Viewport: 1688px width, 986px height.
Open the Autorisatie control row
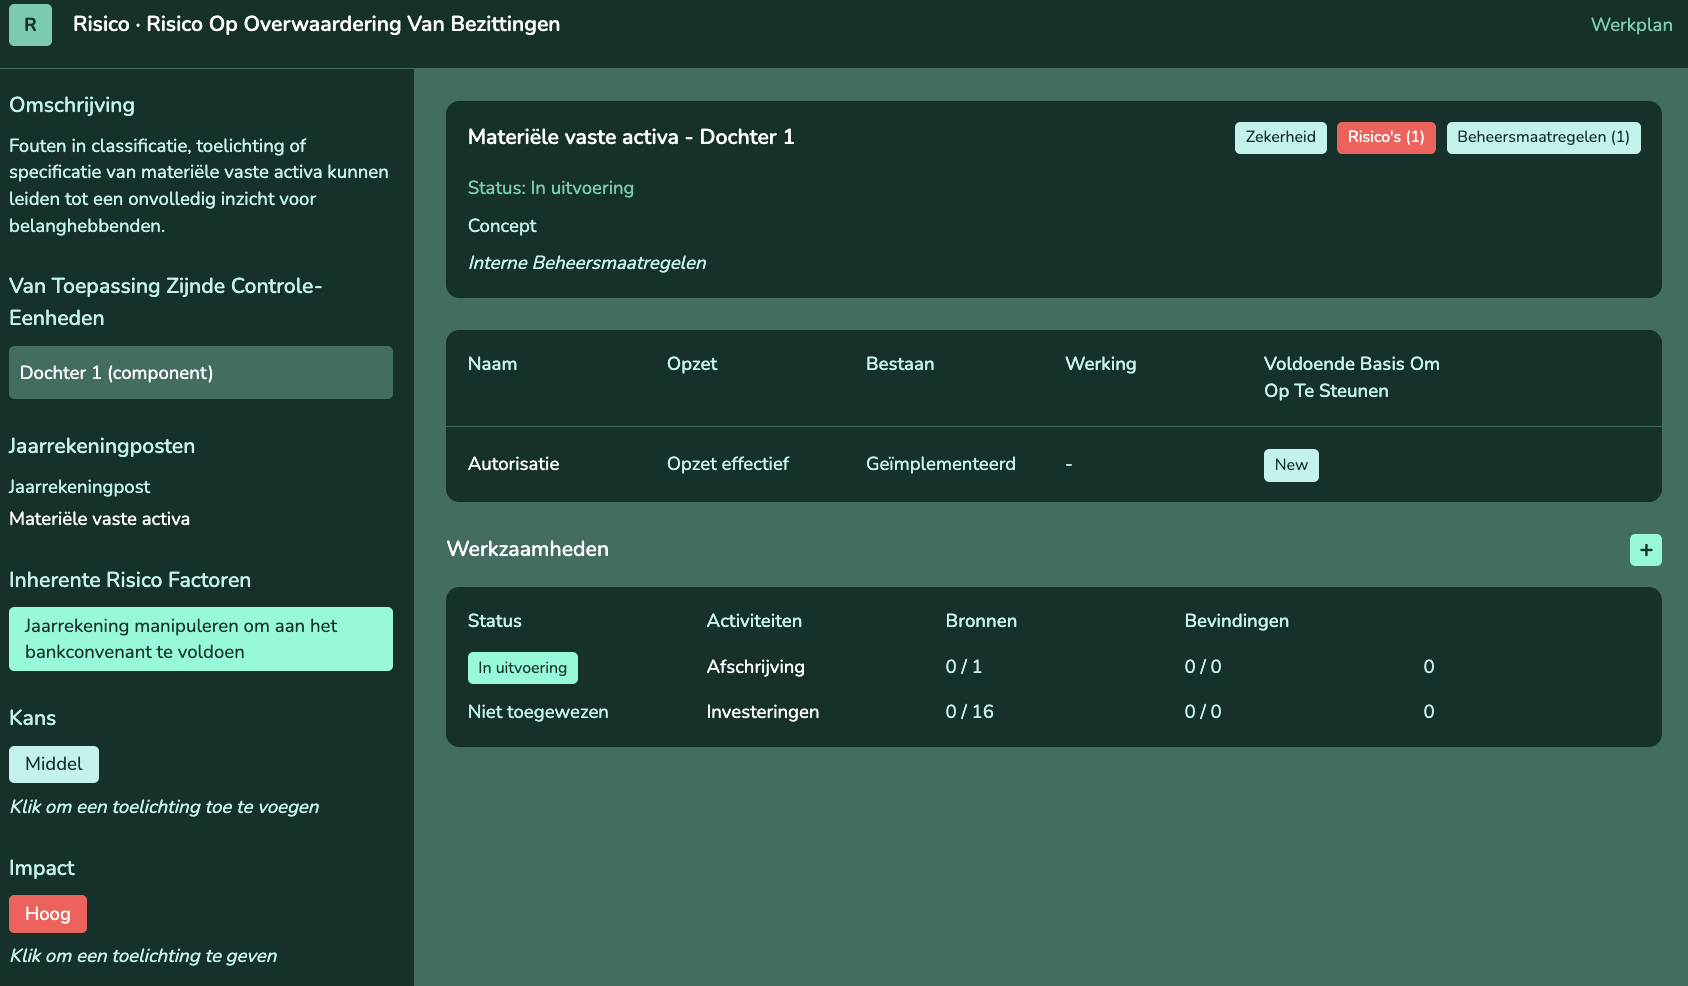click(x=513, y=464)
